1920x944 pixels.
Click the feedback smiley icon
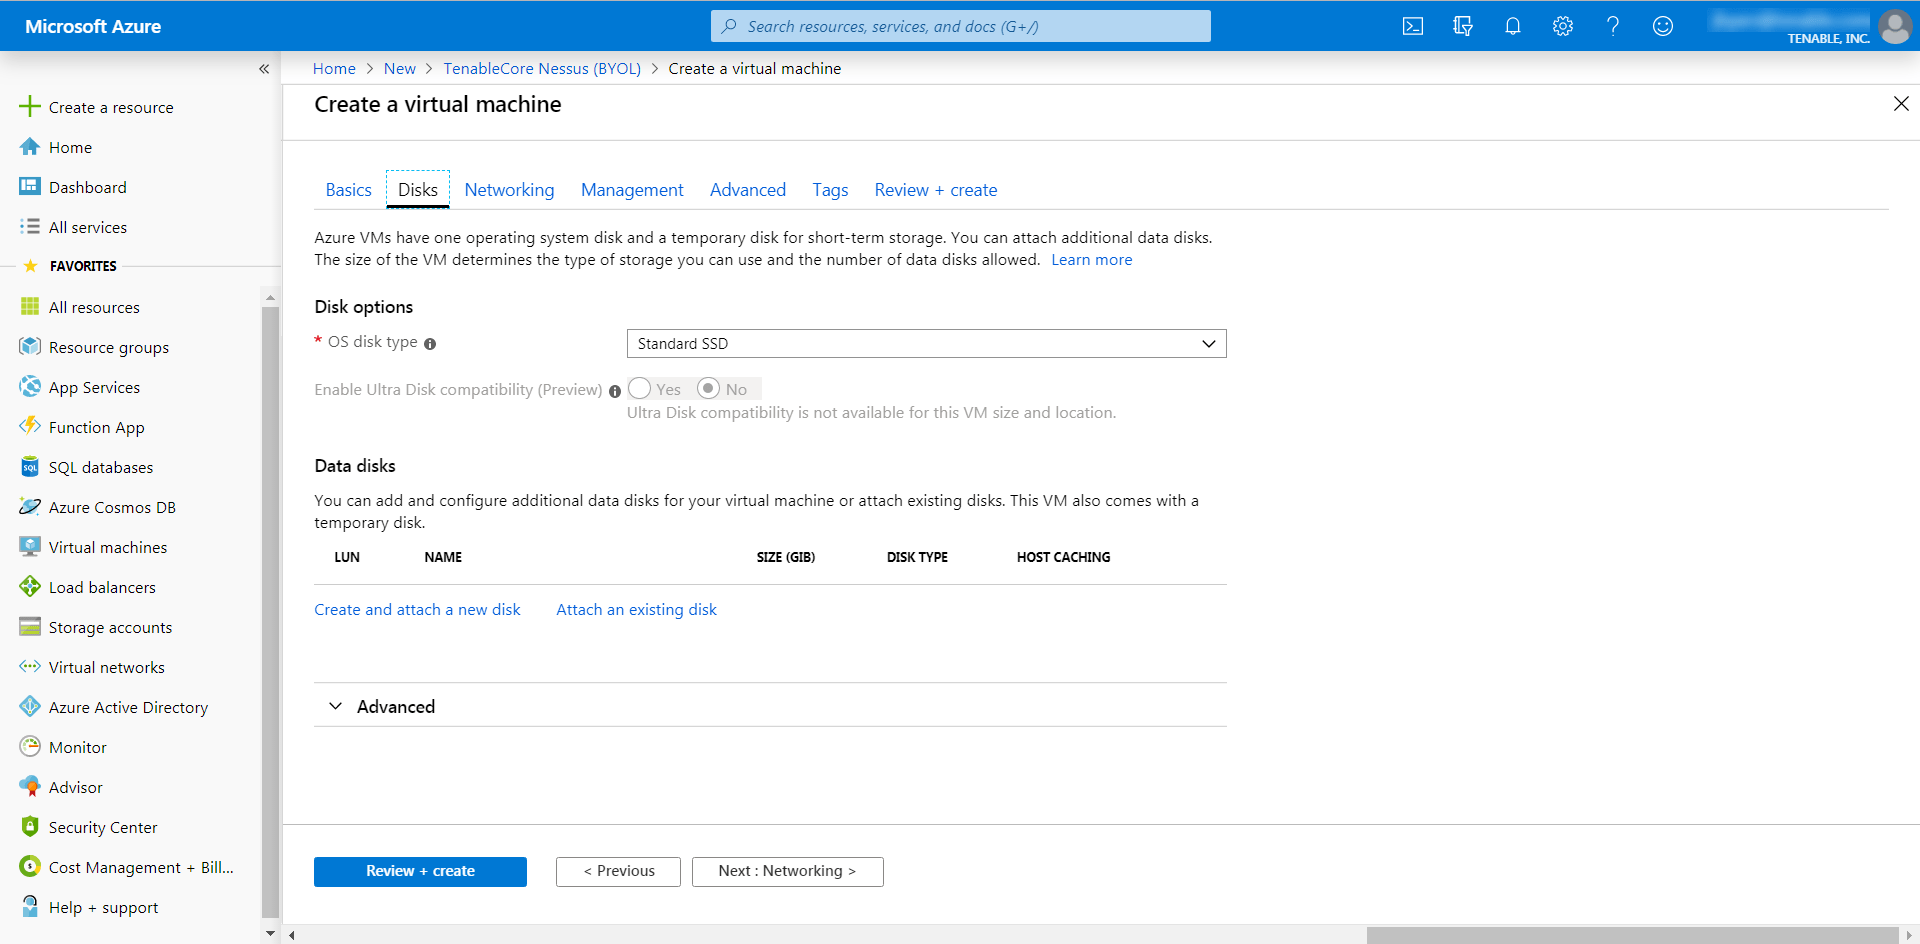tap(1662, 26)
